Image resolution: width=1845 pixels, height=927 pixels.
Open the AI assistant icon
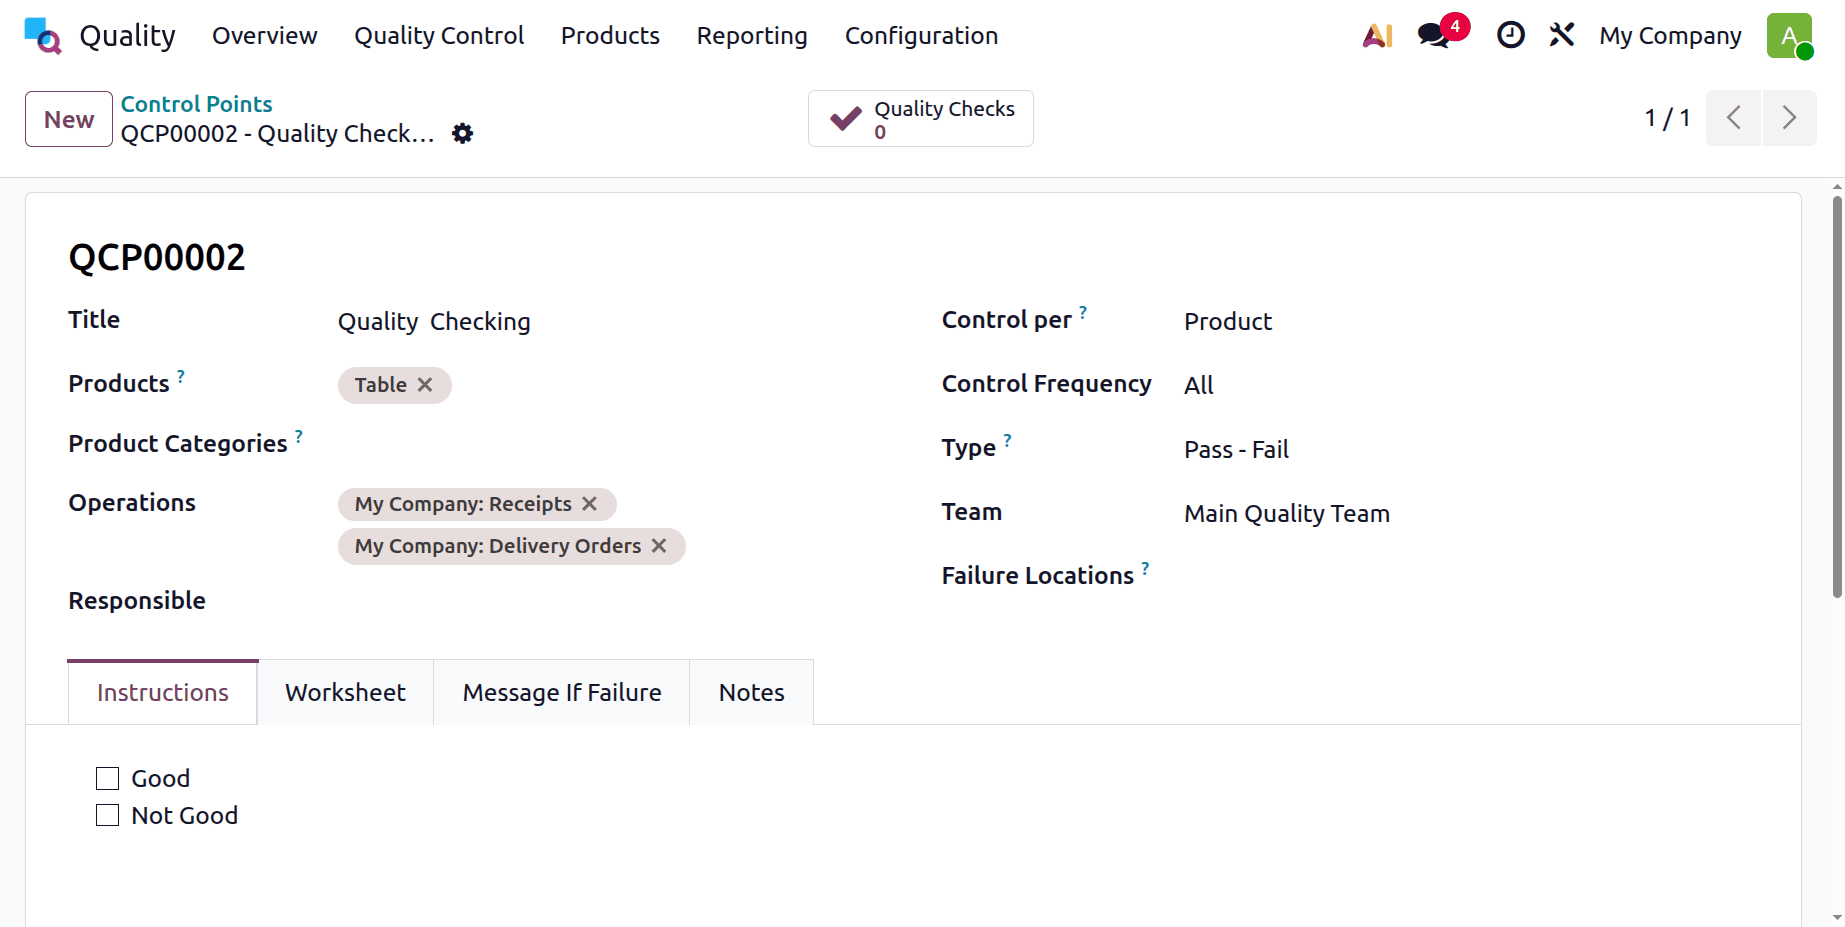point(1378,36)
